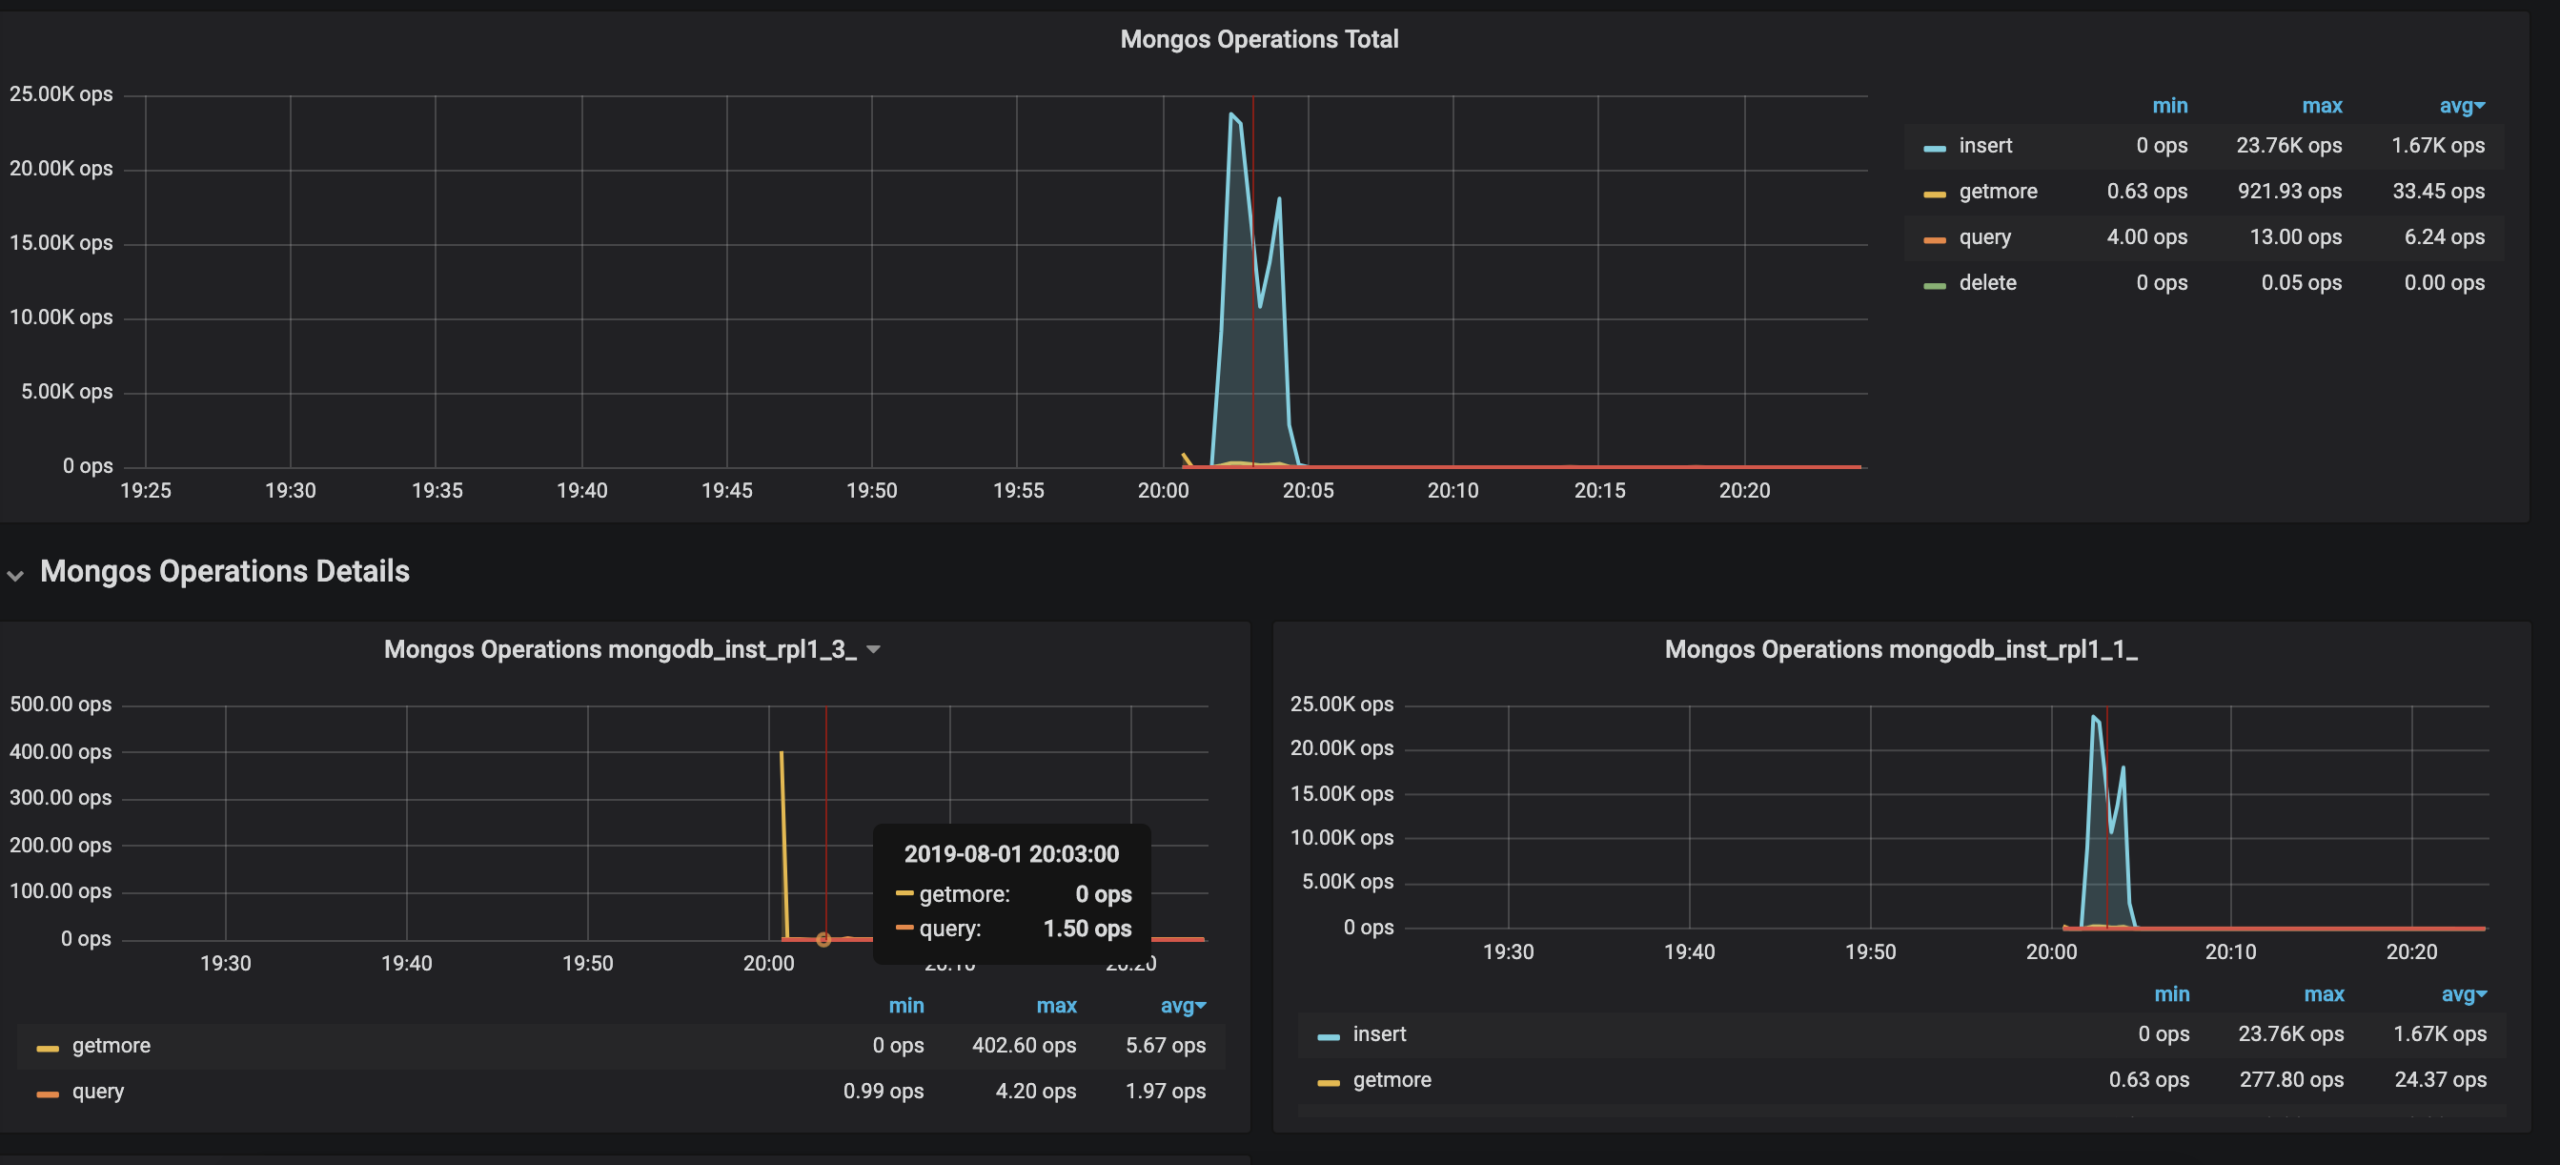Viewport: 2560px width, 1165px height.
Task: Click the orange data point marker on rpl1_3_ graph
Action: point(823,939)
